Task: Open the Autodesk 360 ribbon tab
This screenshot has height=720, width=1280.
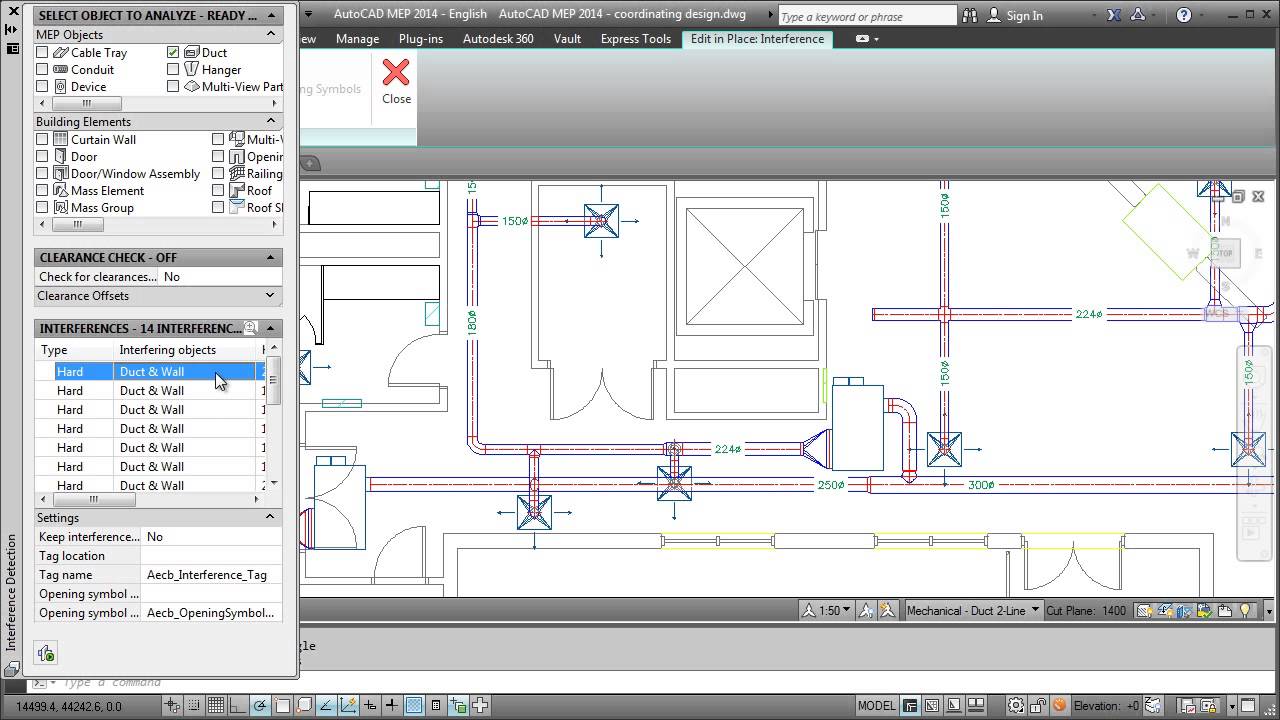Action: coord(498,39)
